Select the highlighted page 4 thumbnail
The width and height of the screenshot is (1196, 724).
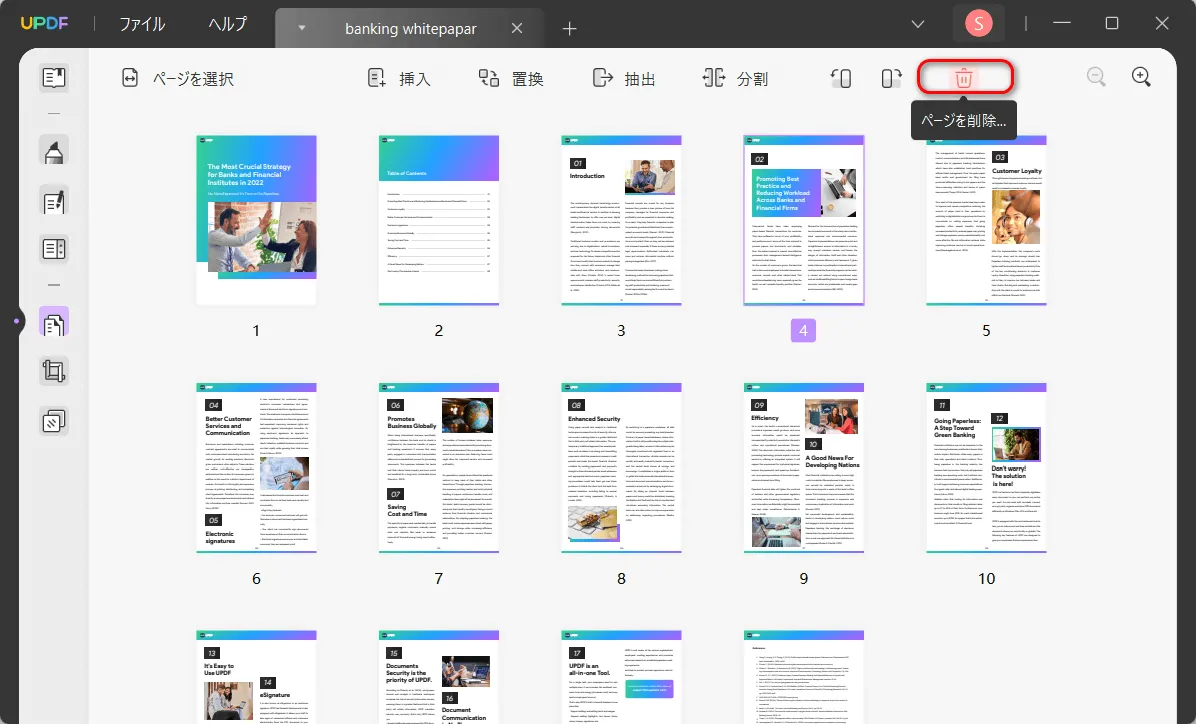804,220
